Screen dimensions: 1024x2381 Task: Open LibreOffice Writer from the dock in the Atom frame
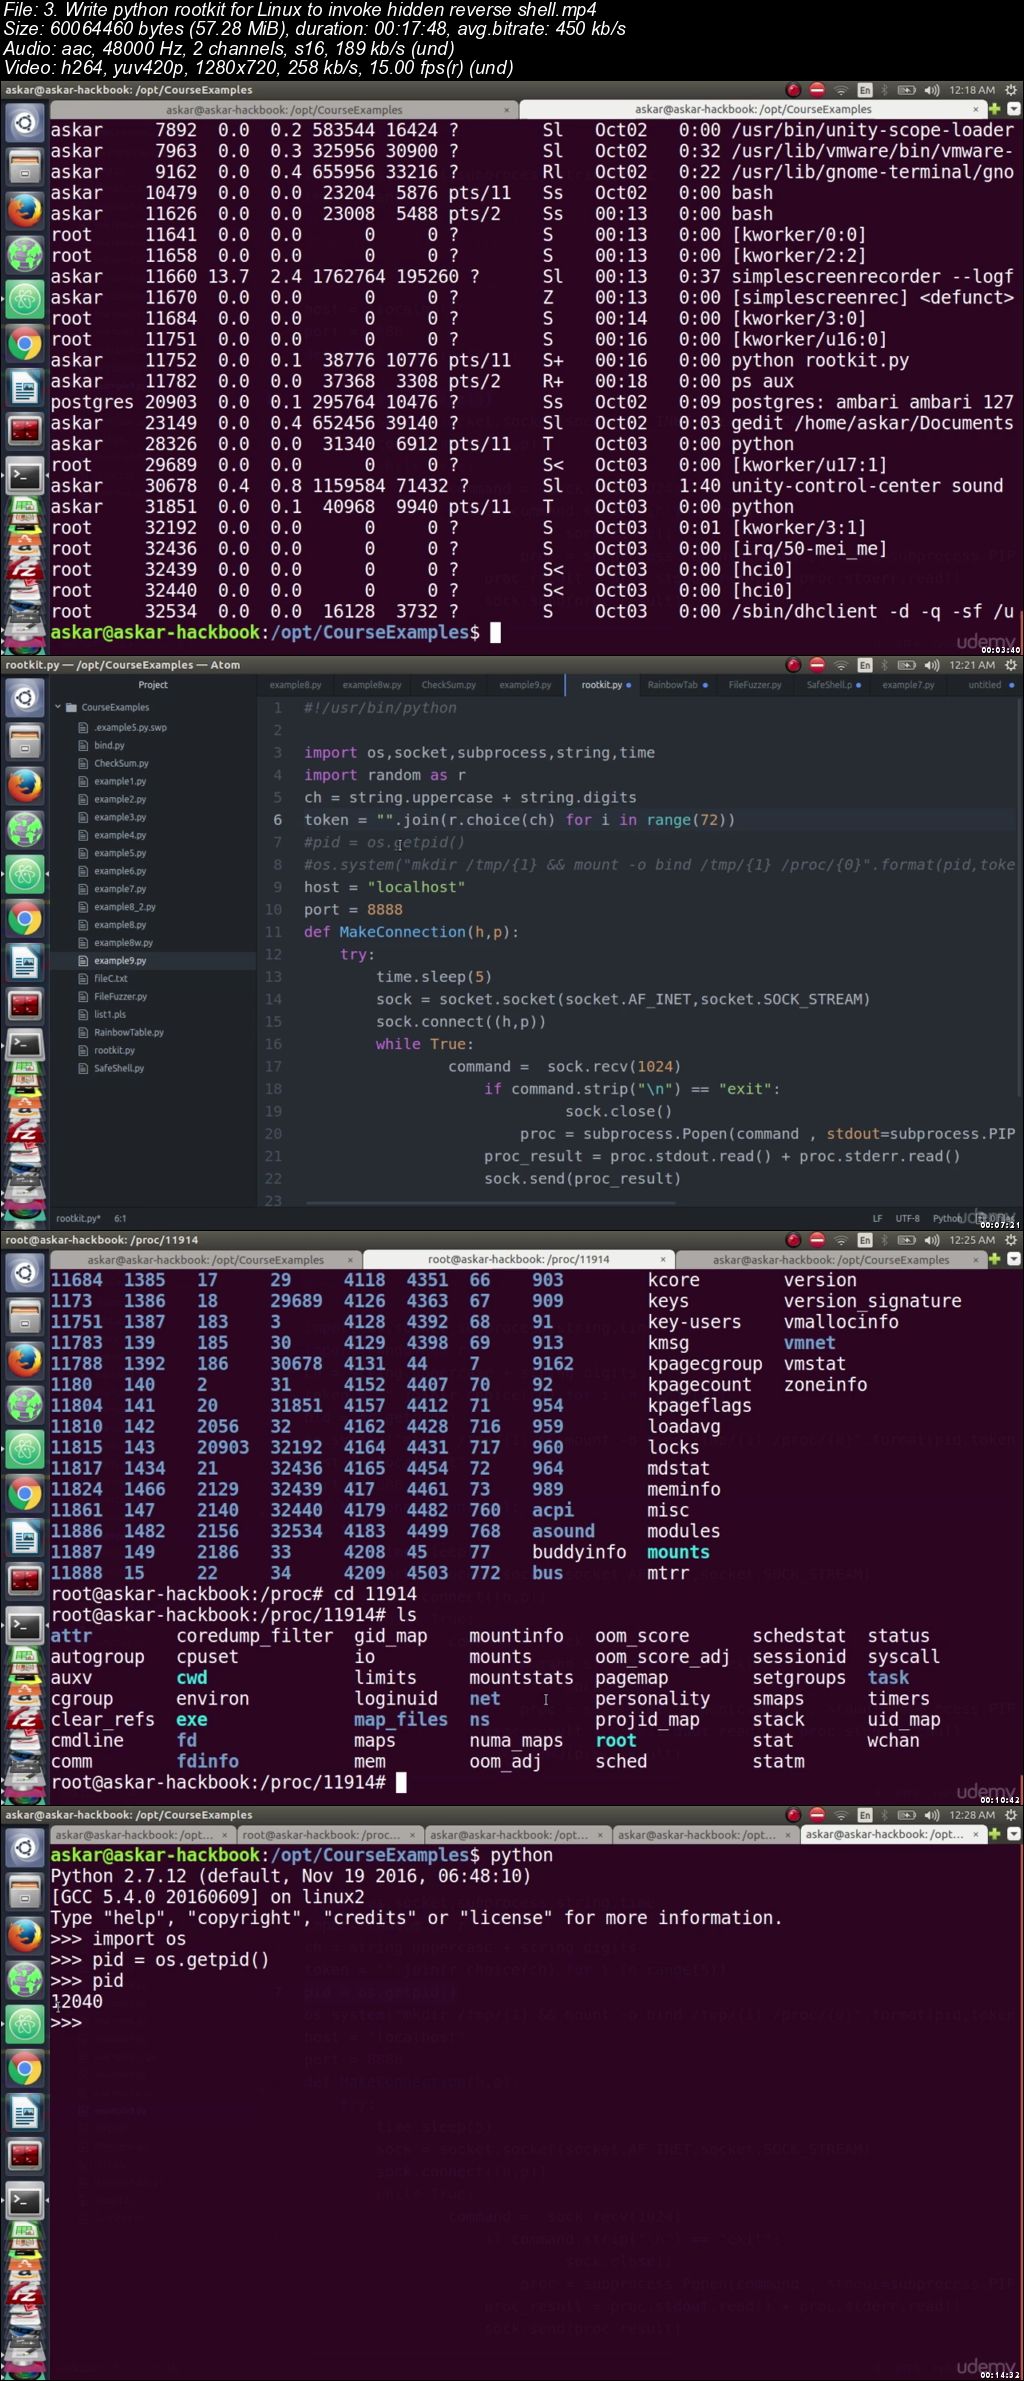coord(24,962)
